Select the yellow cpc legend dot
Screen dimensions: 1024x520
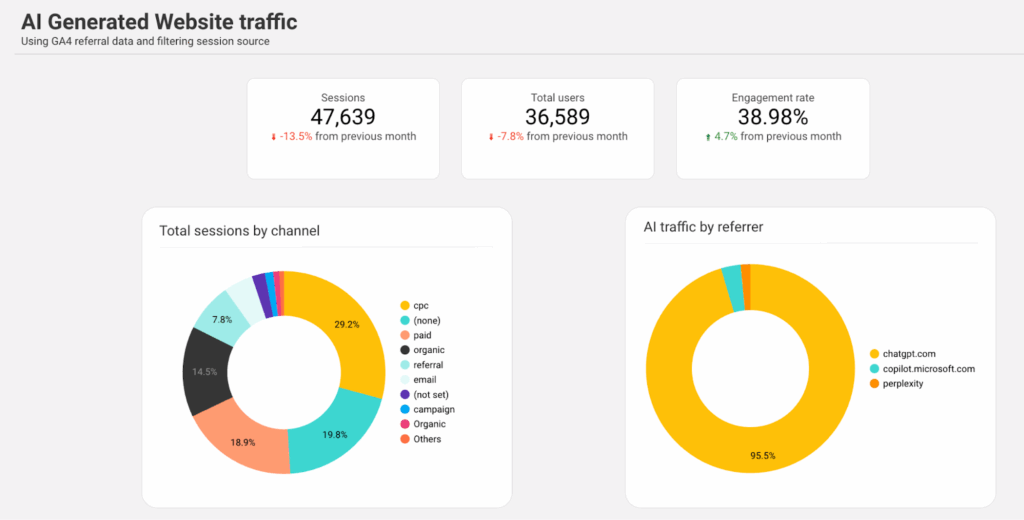pyautogui.click(x=405, y=305)
